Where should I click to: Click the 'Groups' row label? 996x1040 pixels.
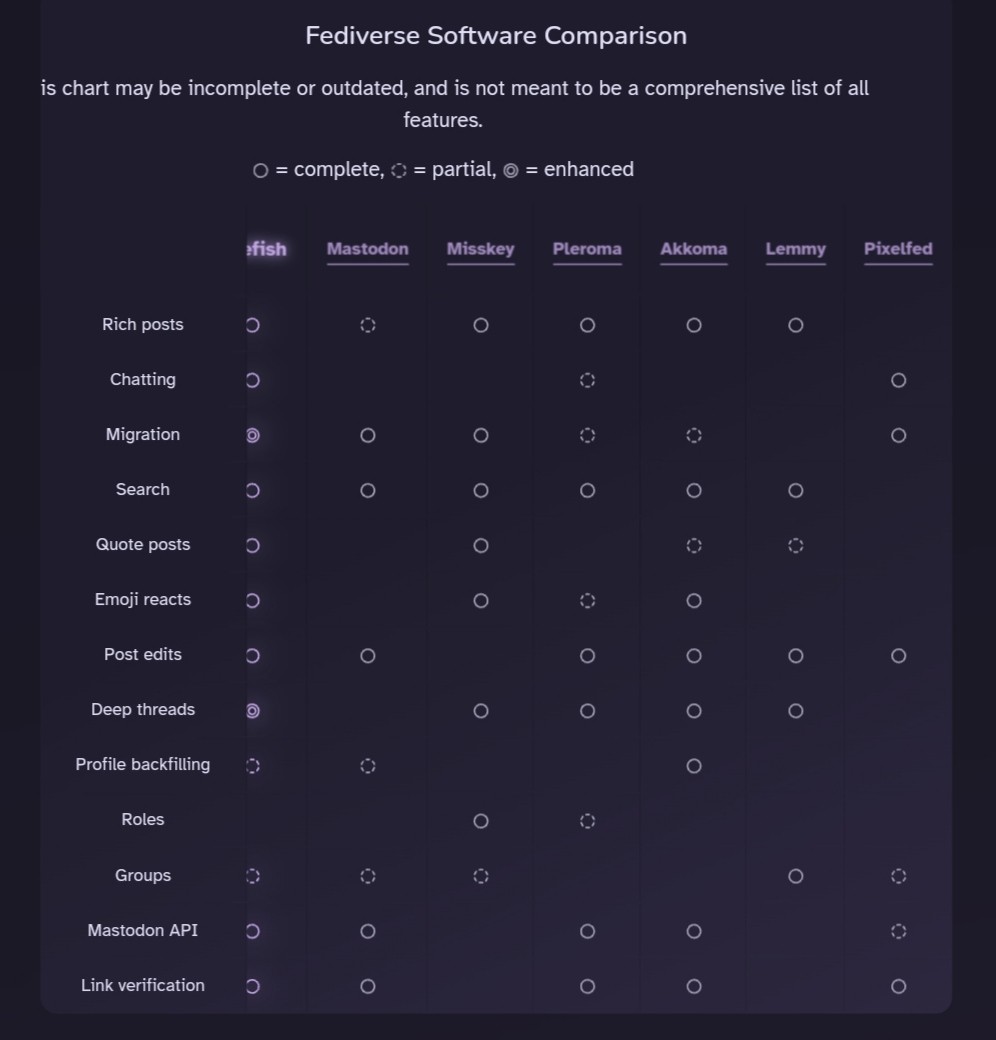tap(143, 876)
